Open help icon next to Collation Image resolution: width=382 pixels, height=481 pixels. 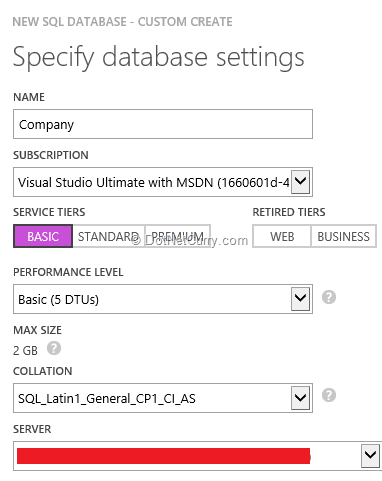click(x=329, y=395)
